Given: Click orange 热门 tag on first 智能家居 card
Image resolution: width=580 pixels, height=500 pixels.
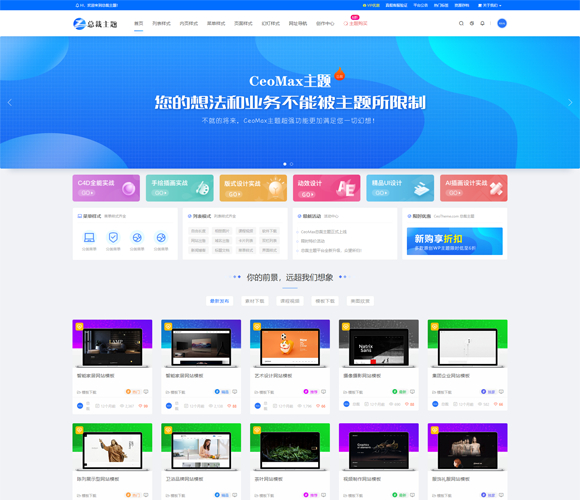Looking at the screenshot, I should pyautogui.click(x=133, y=392).
